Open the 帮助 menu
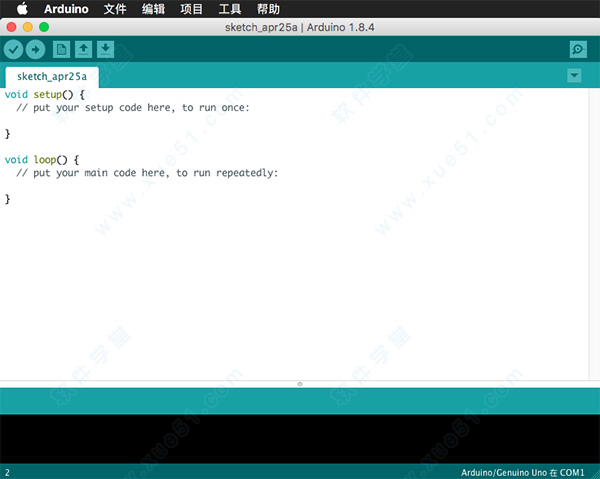The image size is (600, 479). click(268, 9)
